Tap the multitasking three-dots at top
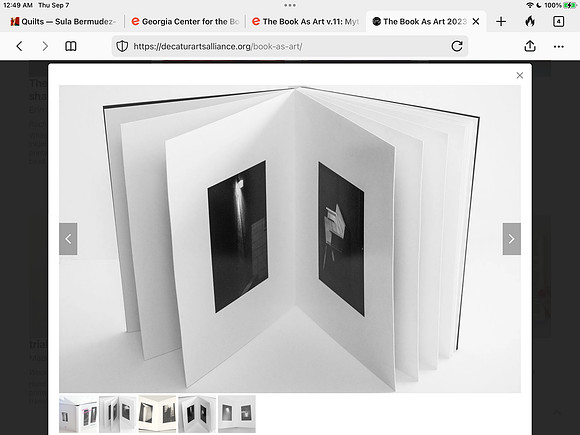The image size is (580, 435). 290,5
